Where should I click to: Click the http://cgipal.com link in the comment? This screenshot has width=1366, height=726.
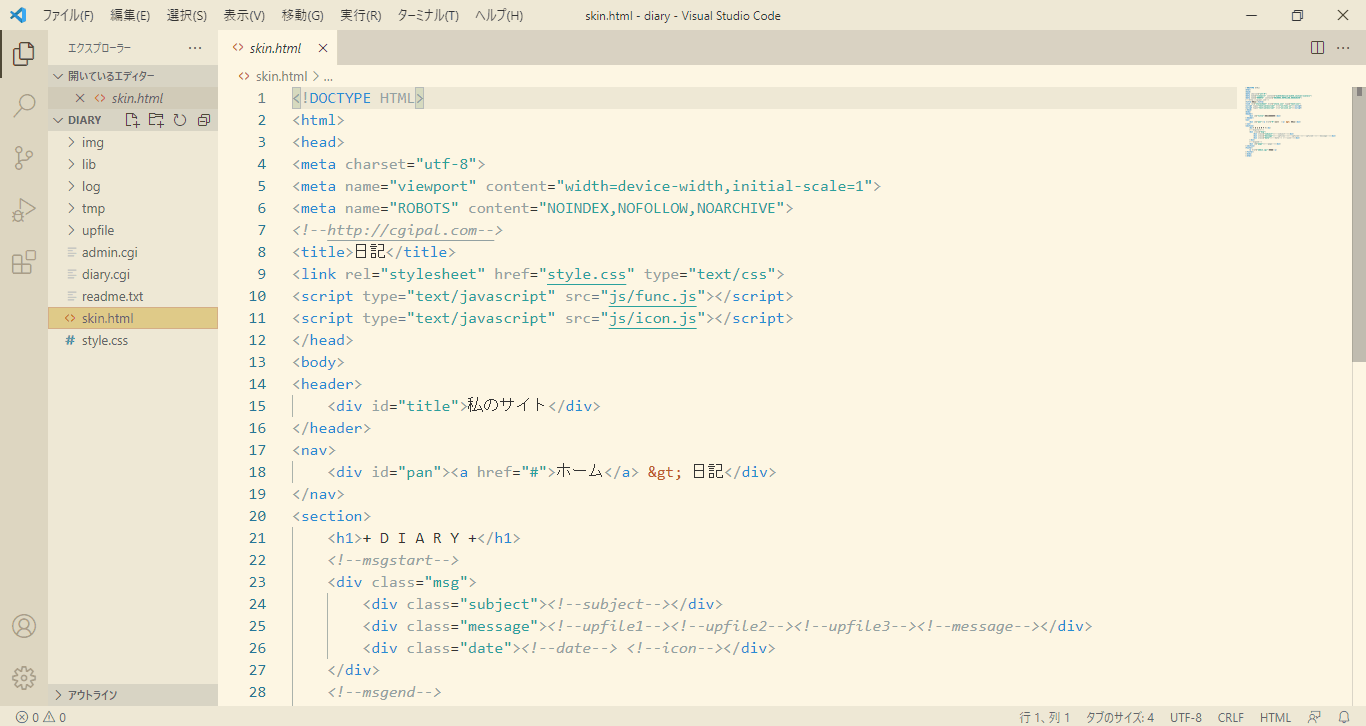411,230
